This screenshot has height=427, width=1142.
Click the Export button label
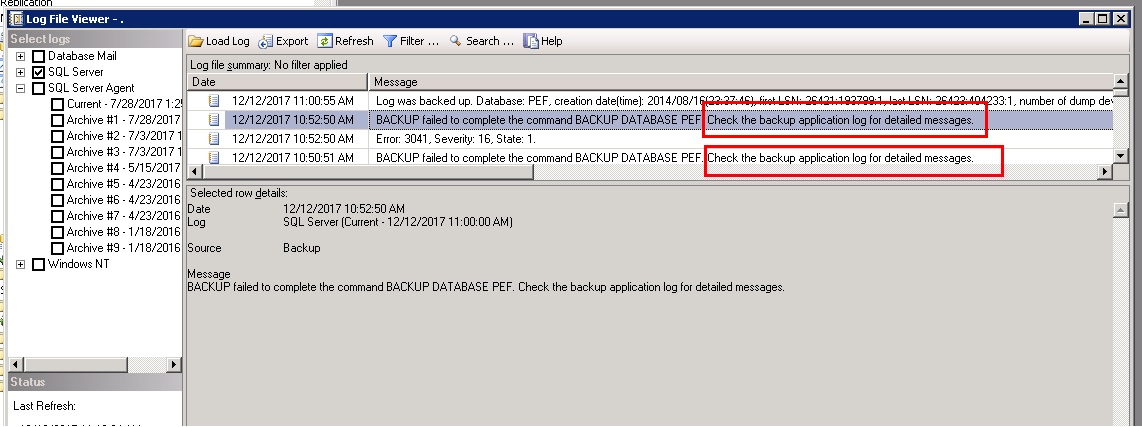[292, 42]
